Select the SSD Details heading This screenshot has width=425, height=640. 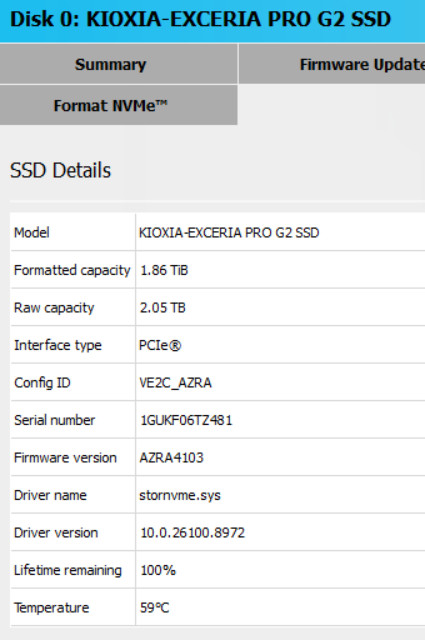tap(60, 170)
